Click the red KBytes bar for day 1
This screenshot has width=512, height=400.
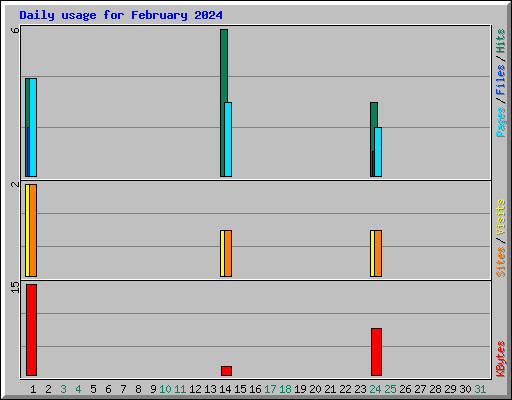31,330
